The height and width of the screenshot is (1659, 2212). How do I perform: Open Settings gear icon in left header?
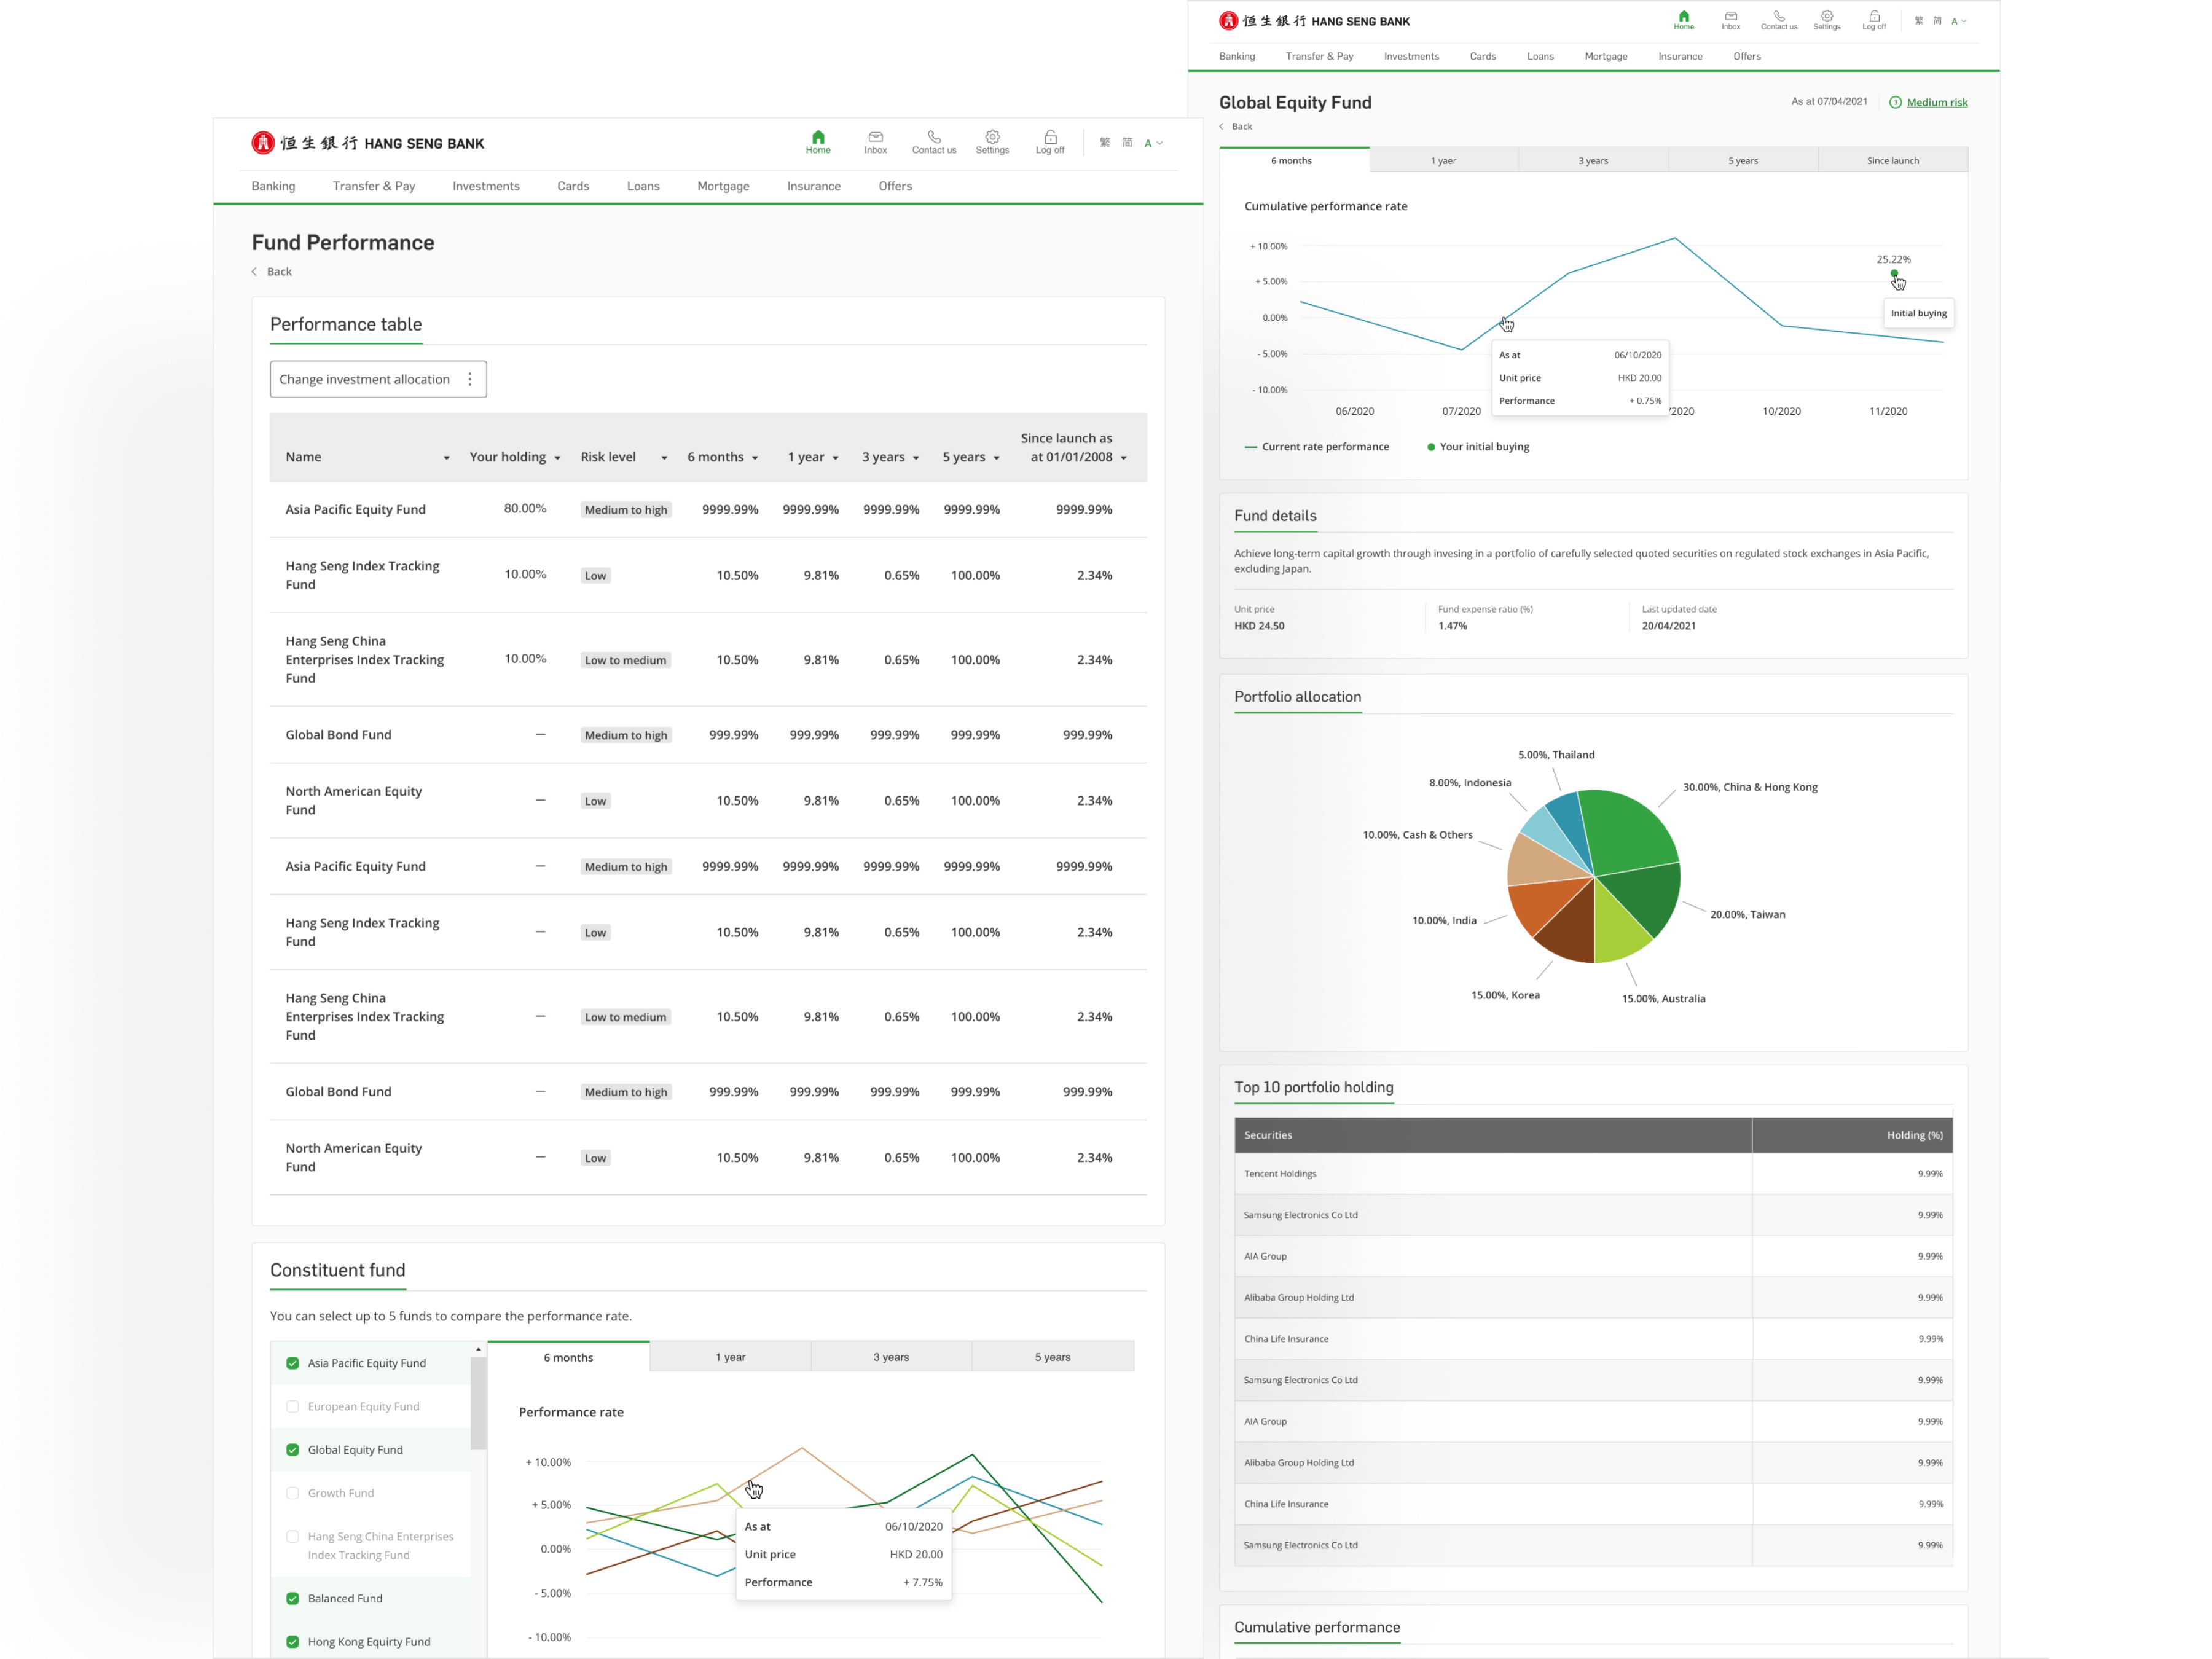pos(992,137)
